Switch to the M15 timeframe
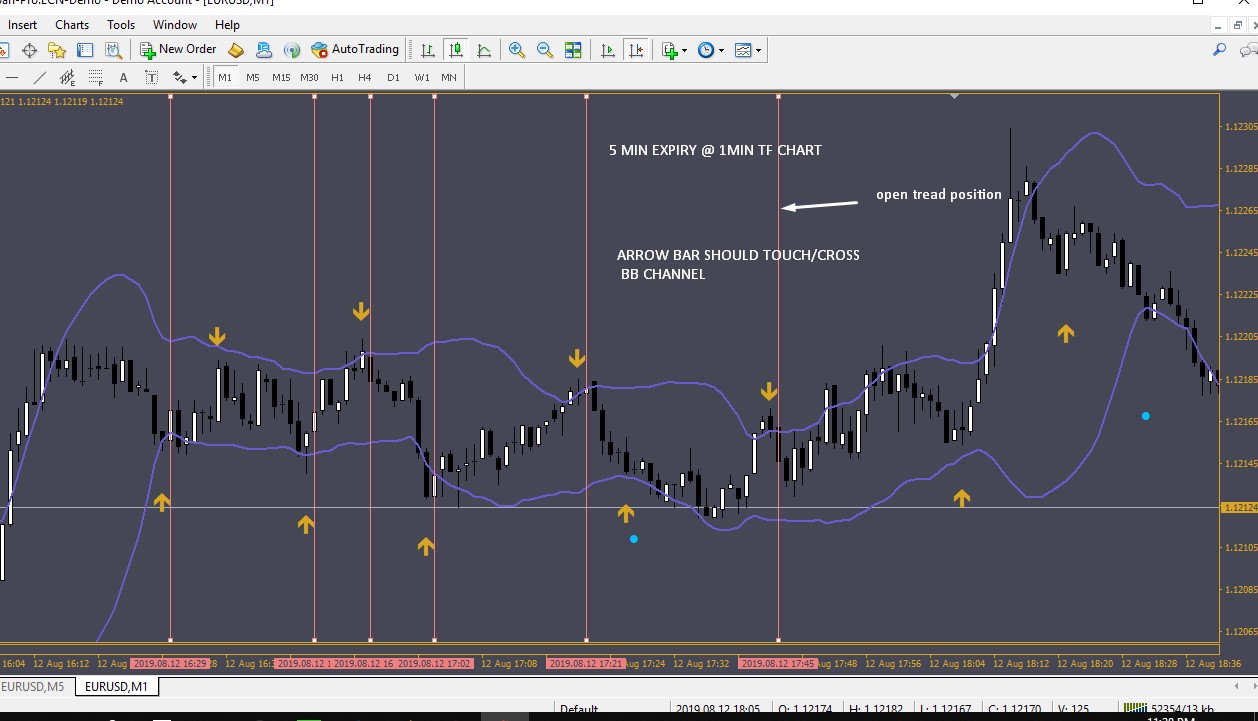Image resolution: width=1258 pixels, height=721 pixels. pyautogui.click(x=281, y=77)
